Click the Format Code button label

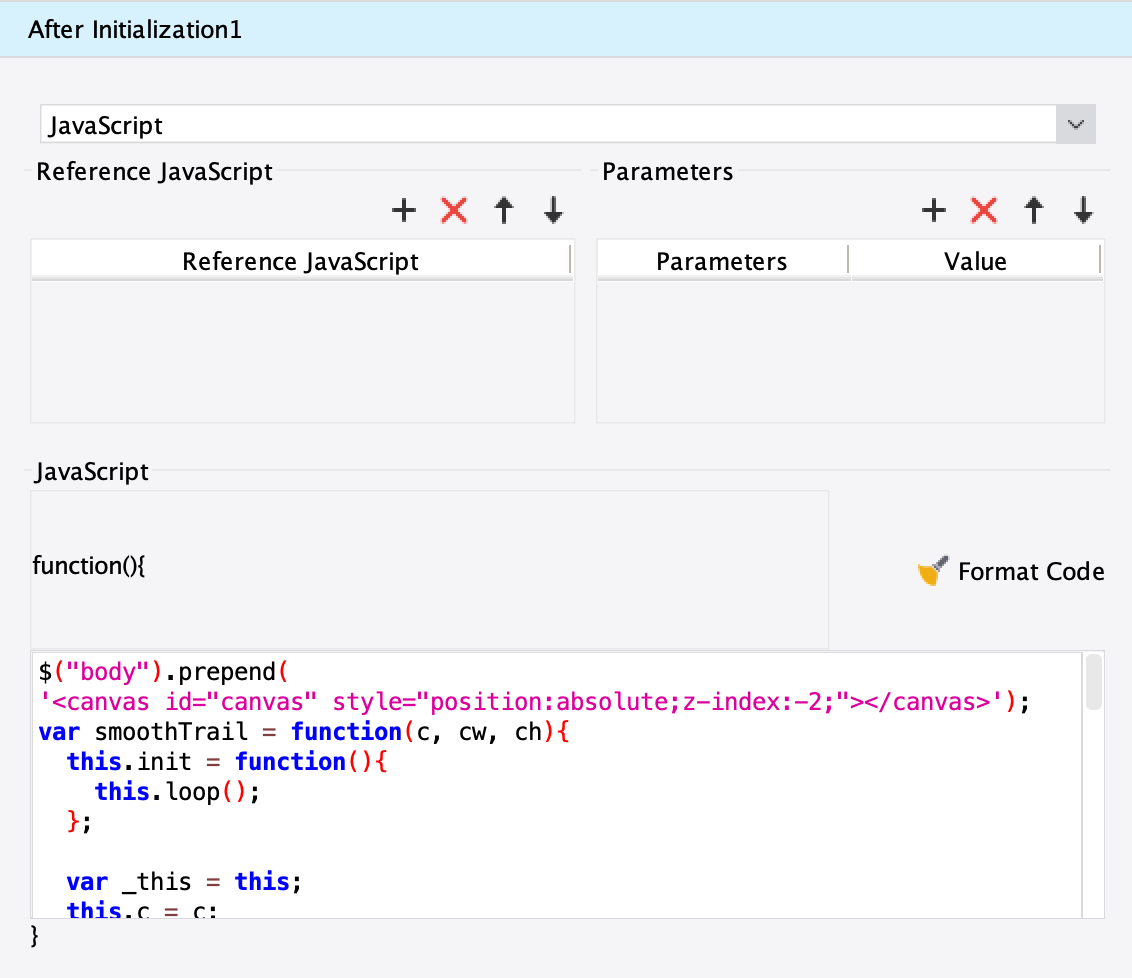(1030, 572)
